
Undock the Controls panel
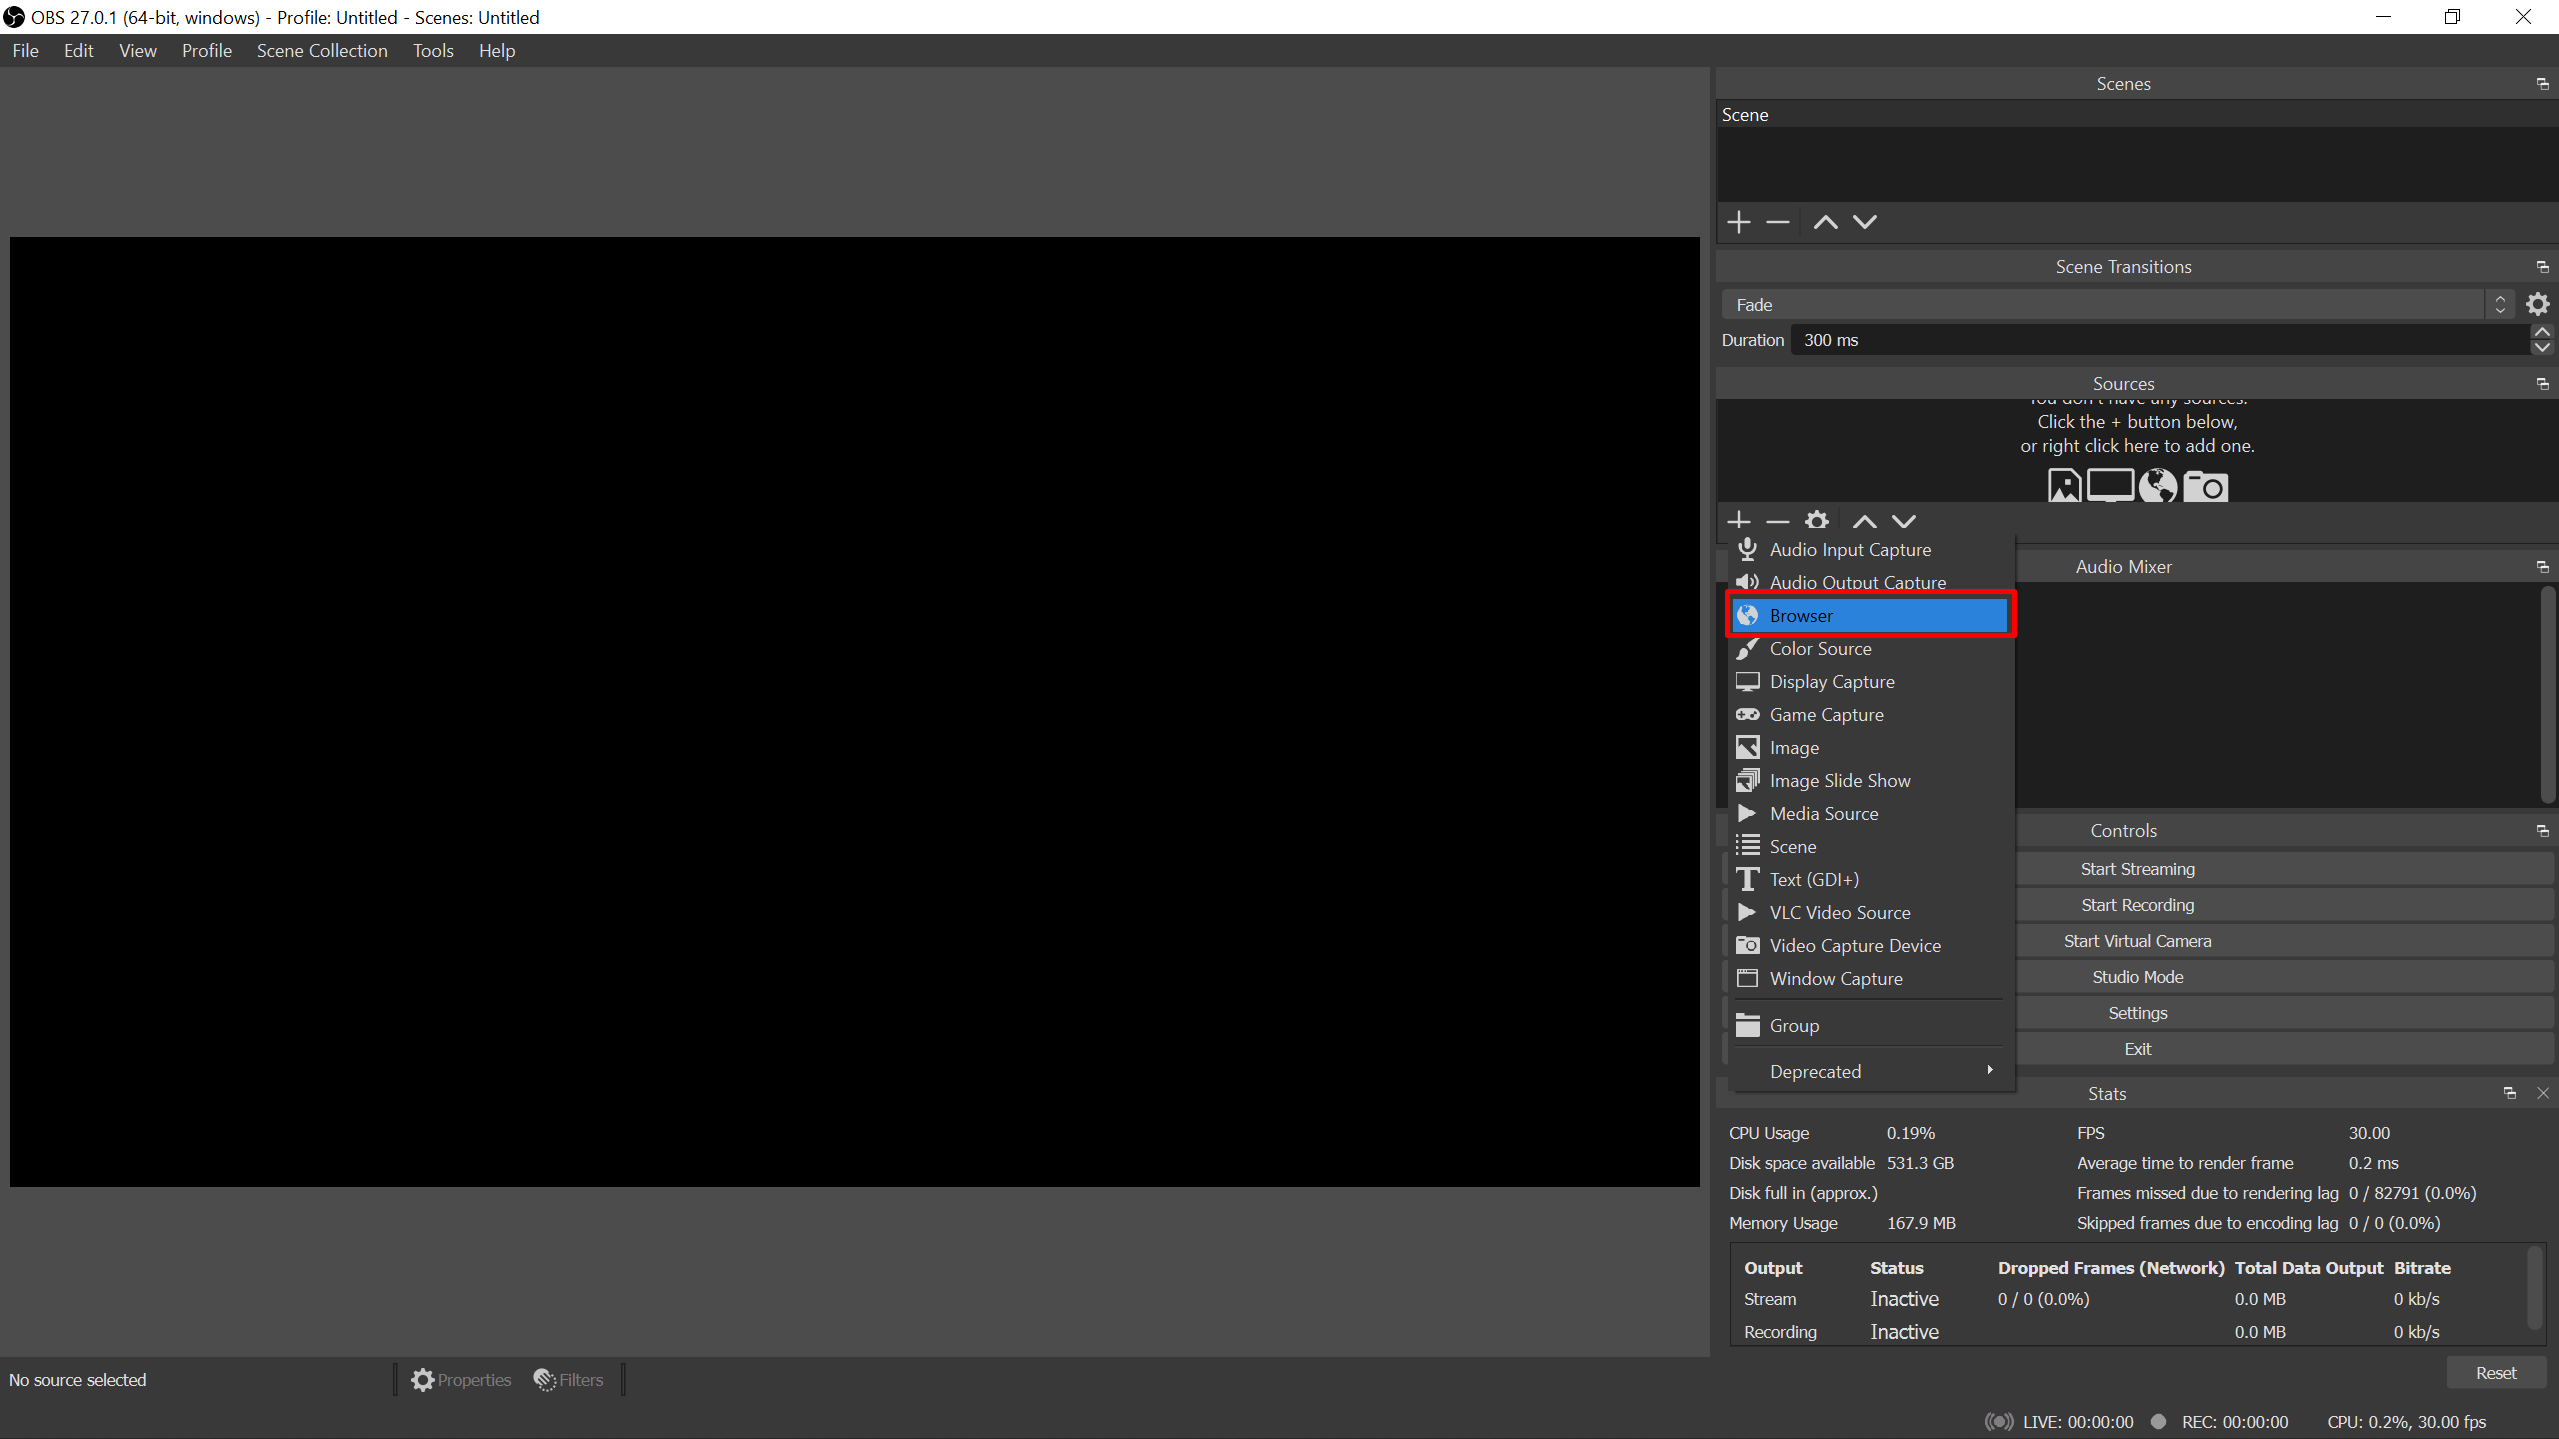coord(2543,831)
